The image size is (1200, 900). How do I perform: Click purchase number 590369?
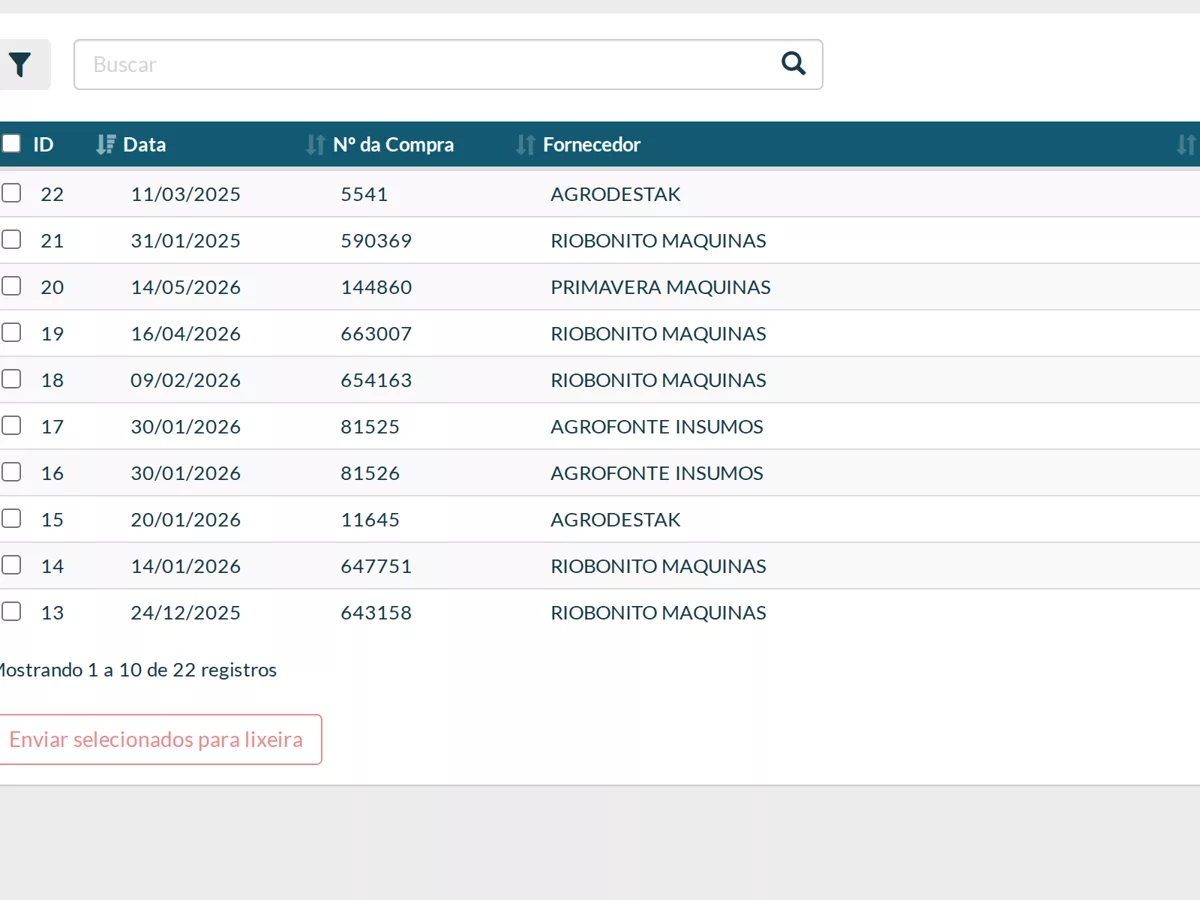click(x=376, y=241)
